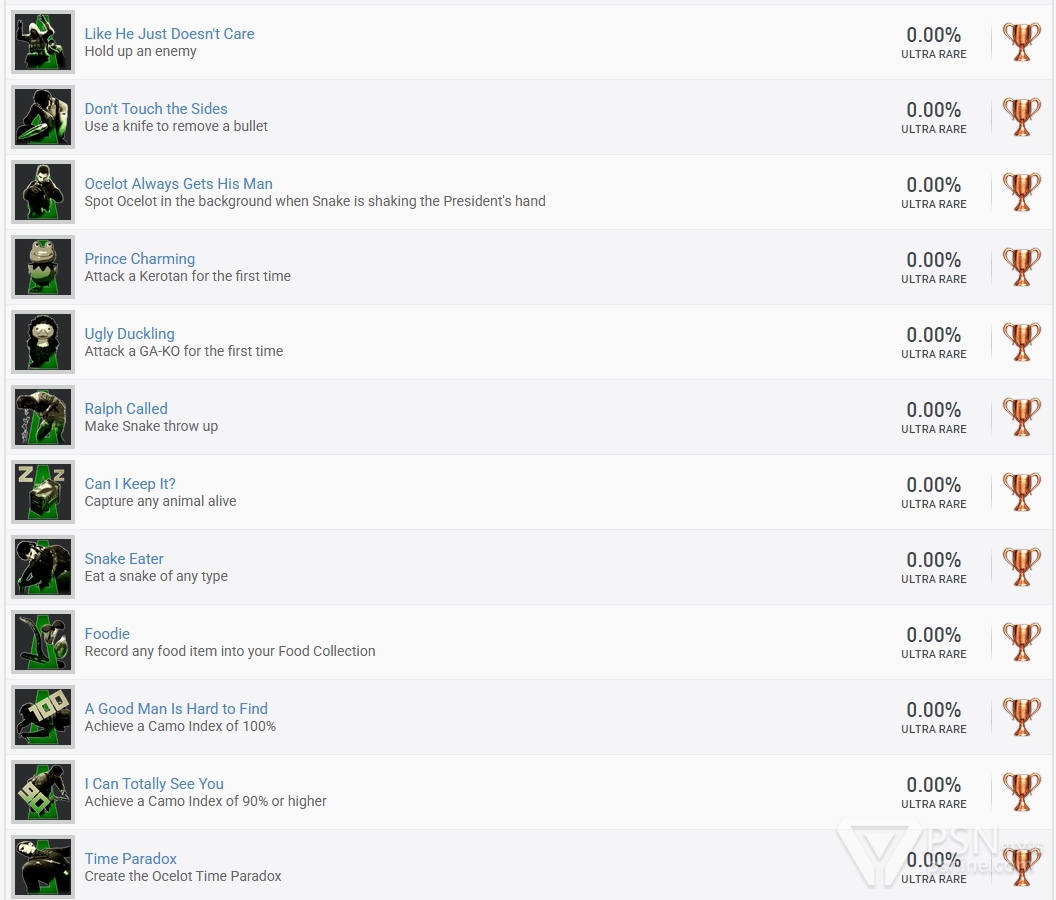The height and width of the screenshot is (900, 1056).
Task: Select the Ugly Duckling GA-KO icon
Action: click(x=43, y=342)
